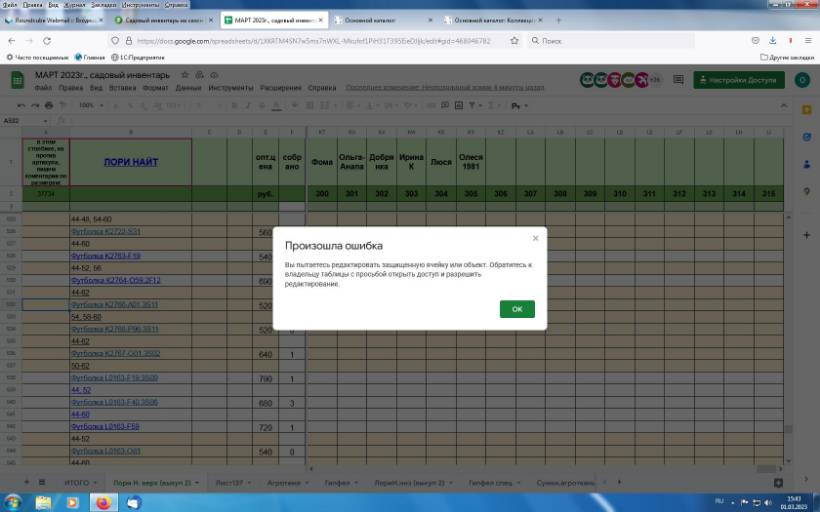820x512 pixels.
Task: Open the comment history icon
Action: (x=678, y=80)
